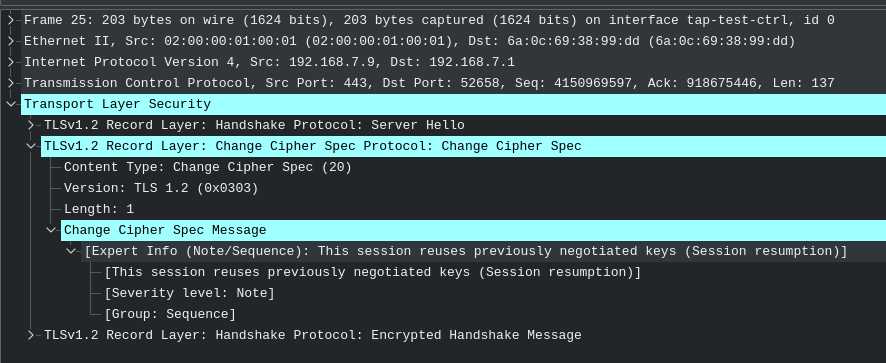Viewport: 886px width, 363px height.
Task: Select the Version: TLS 1.2 field
Action: pos(160,188)
